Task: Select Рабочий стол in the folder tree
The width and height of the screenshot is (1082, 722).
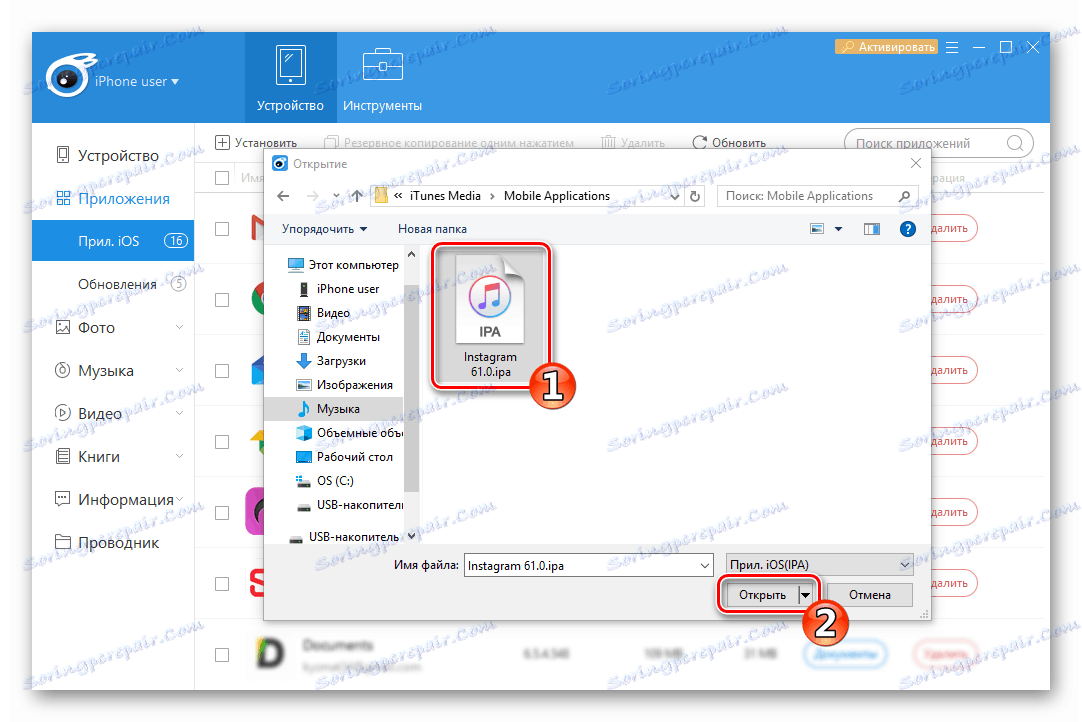Action: coord(345,457)
